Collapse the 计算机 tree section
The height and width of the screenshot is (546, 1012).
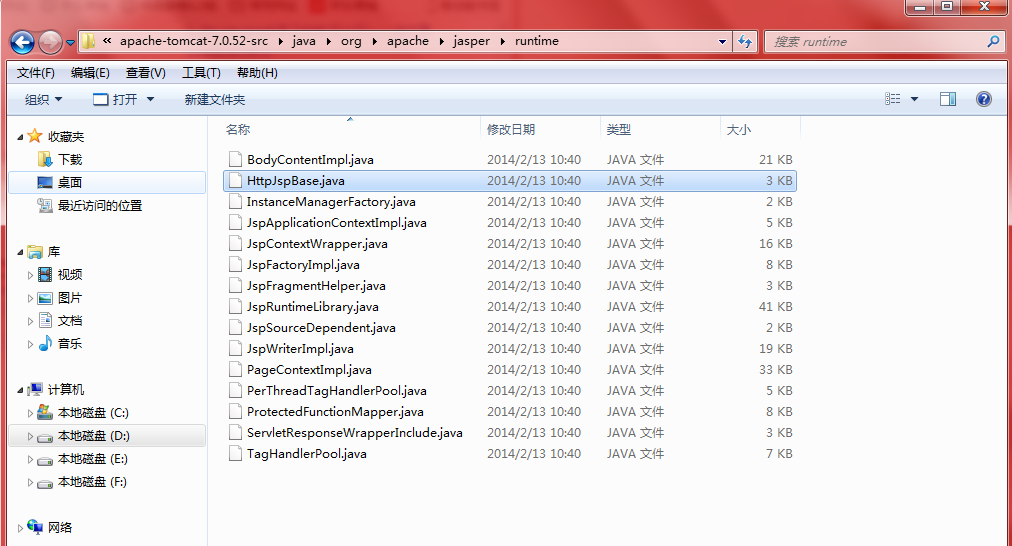(x=20, y=390)
